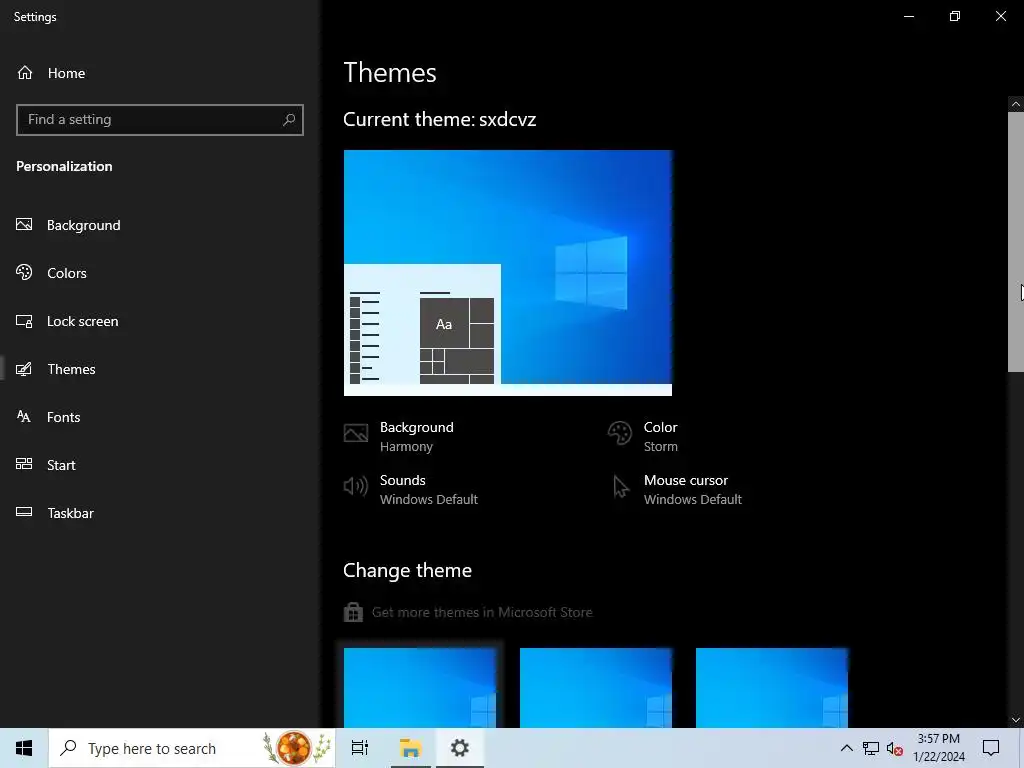Click the Lock screen icon in sidebar

click(24, 321)
